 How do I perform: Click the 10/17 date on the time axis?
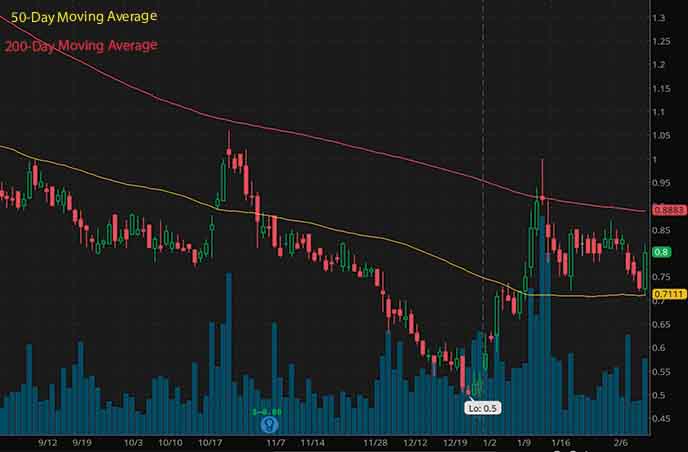pyautogui.click(x=210, y=443)
